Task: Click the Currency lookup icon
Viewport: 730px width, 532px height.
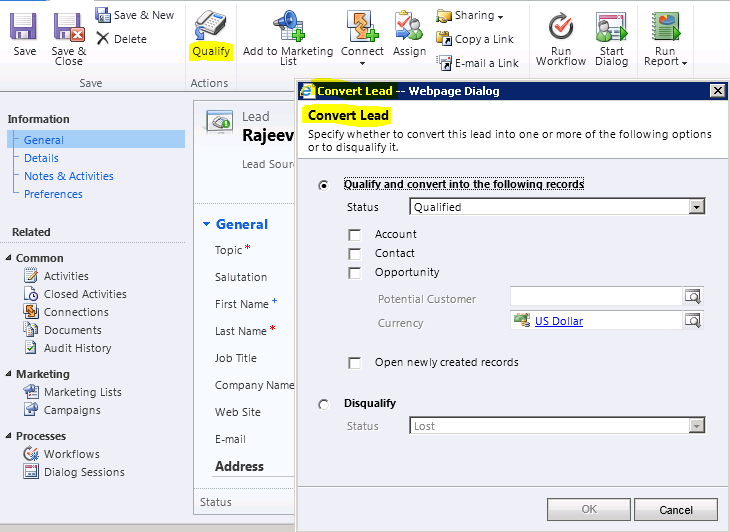Action: pyautogui.click(x=693, y=321)
